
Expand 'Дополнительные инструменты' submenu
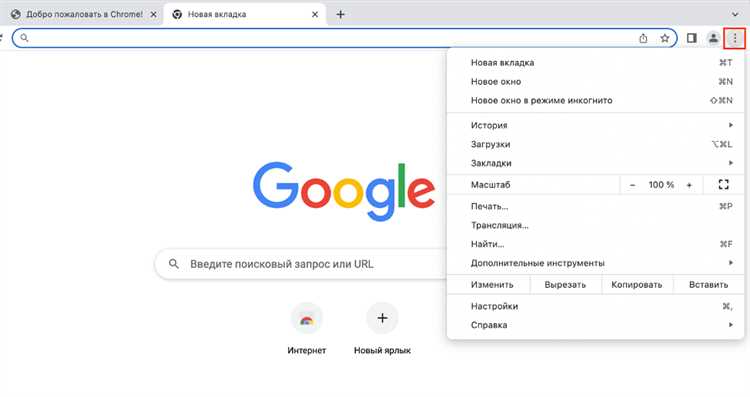coord(596,263)
